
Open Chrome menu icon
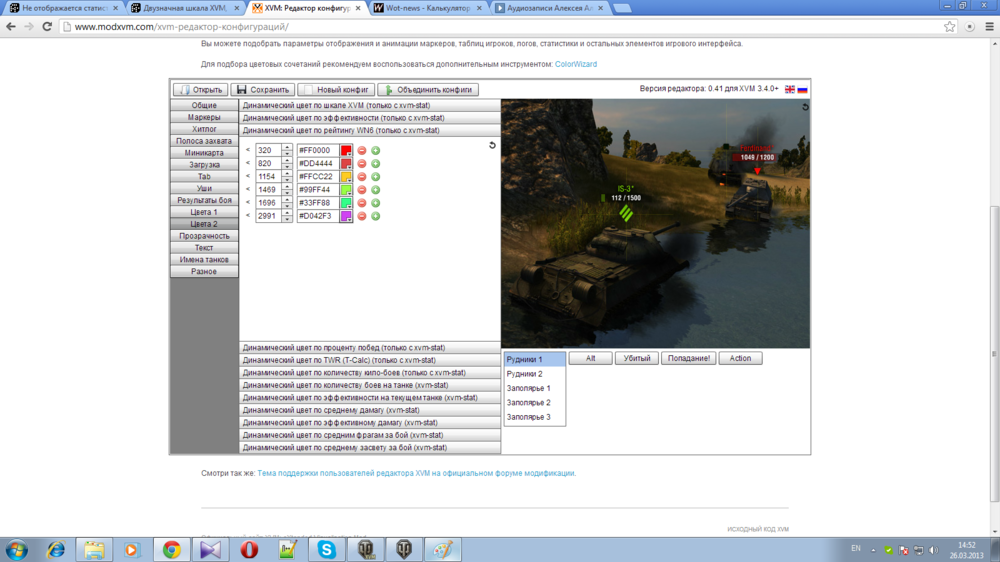tap(989, 27)
